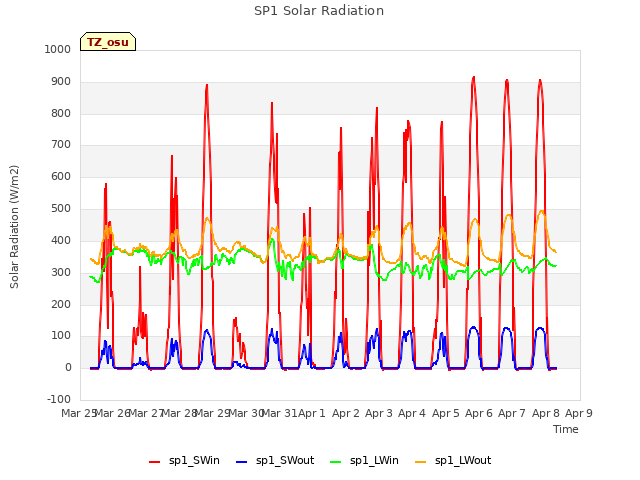Viewport: 640px width, 480px height.
Task: Click the red SWin peak on Mar 29
Action: (x=207, y=85)
